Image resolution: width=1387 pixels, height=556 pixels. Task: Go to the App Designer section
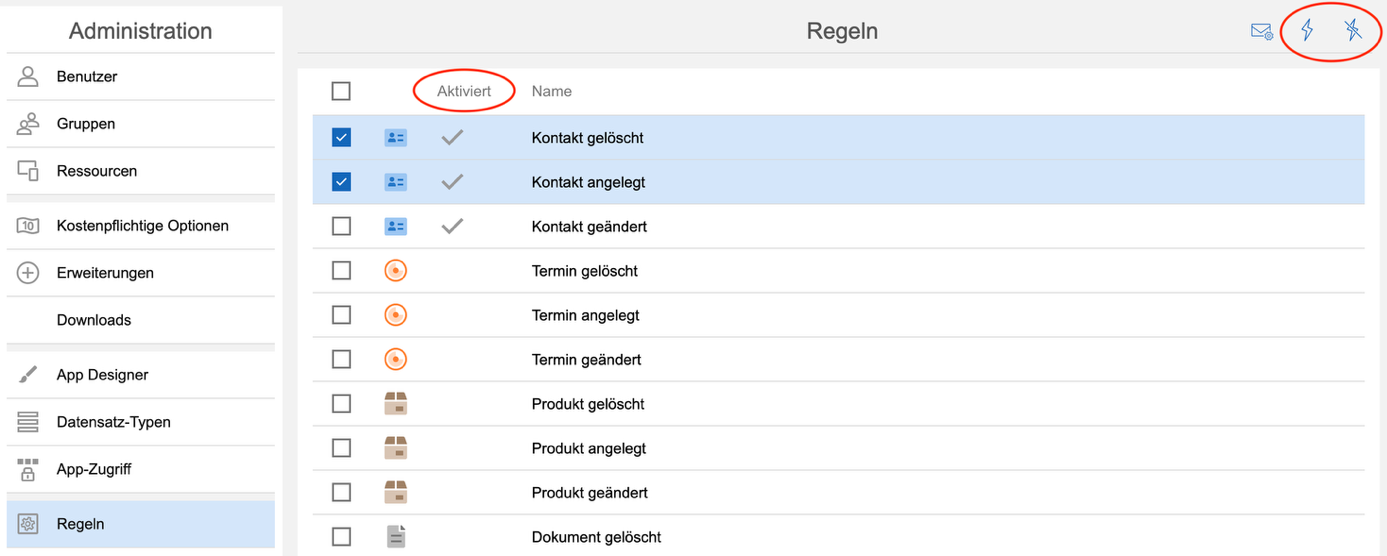pos(102,375)
